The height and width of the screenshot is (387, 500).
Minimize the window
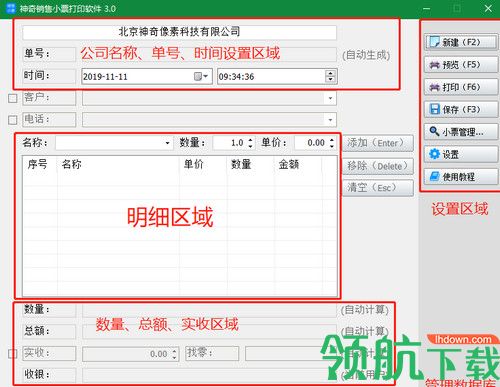[427, 9]
